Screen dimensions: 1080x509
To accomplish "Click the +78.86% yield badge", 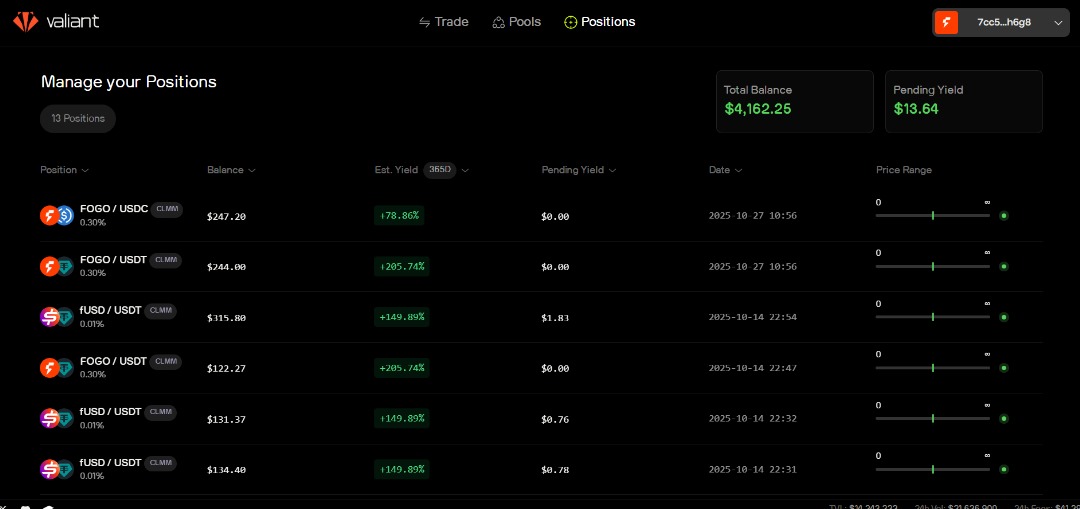I will [x=399, y=216].
